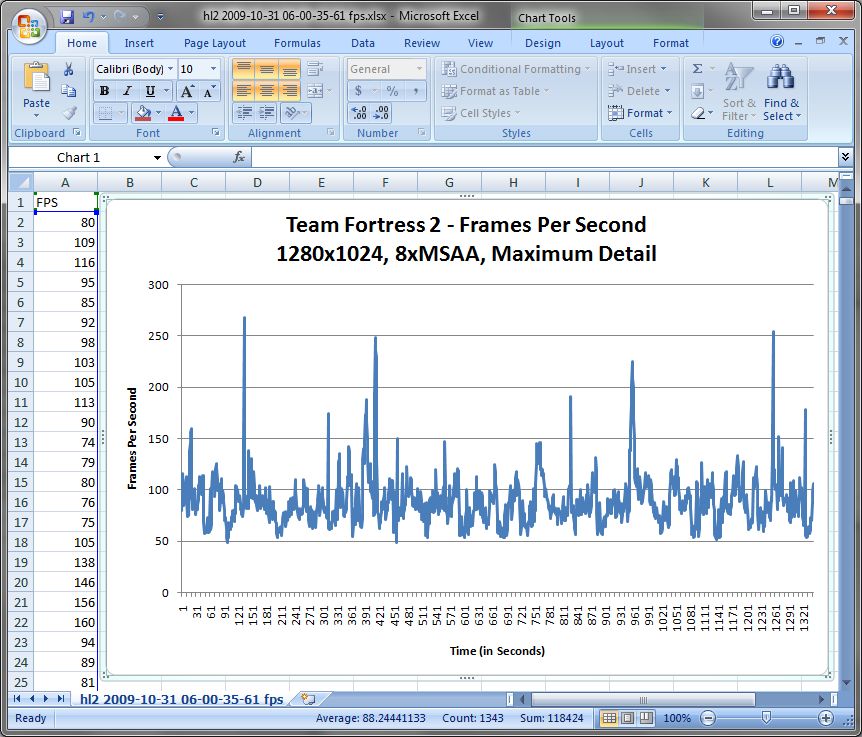Toggle Top Align button
The width and height of the screenshot is (862, 737).
coord(244,69)
